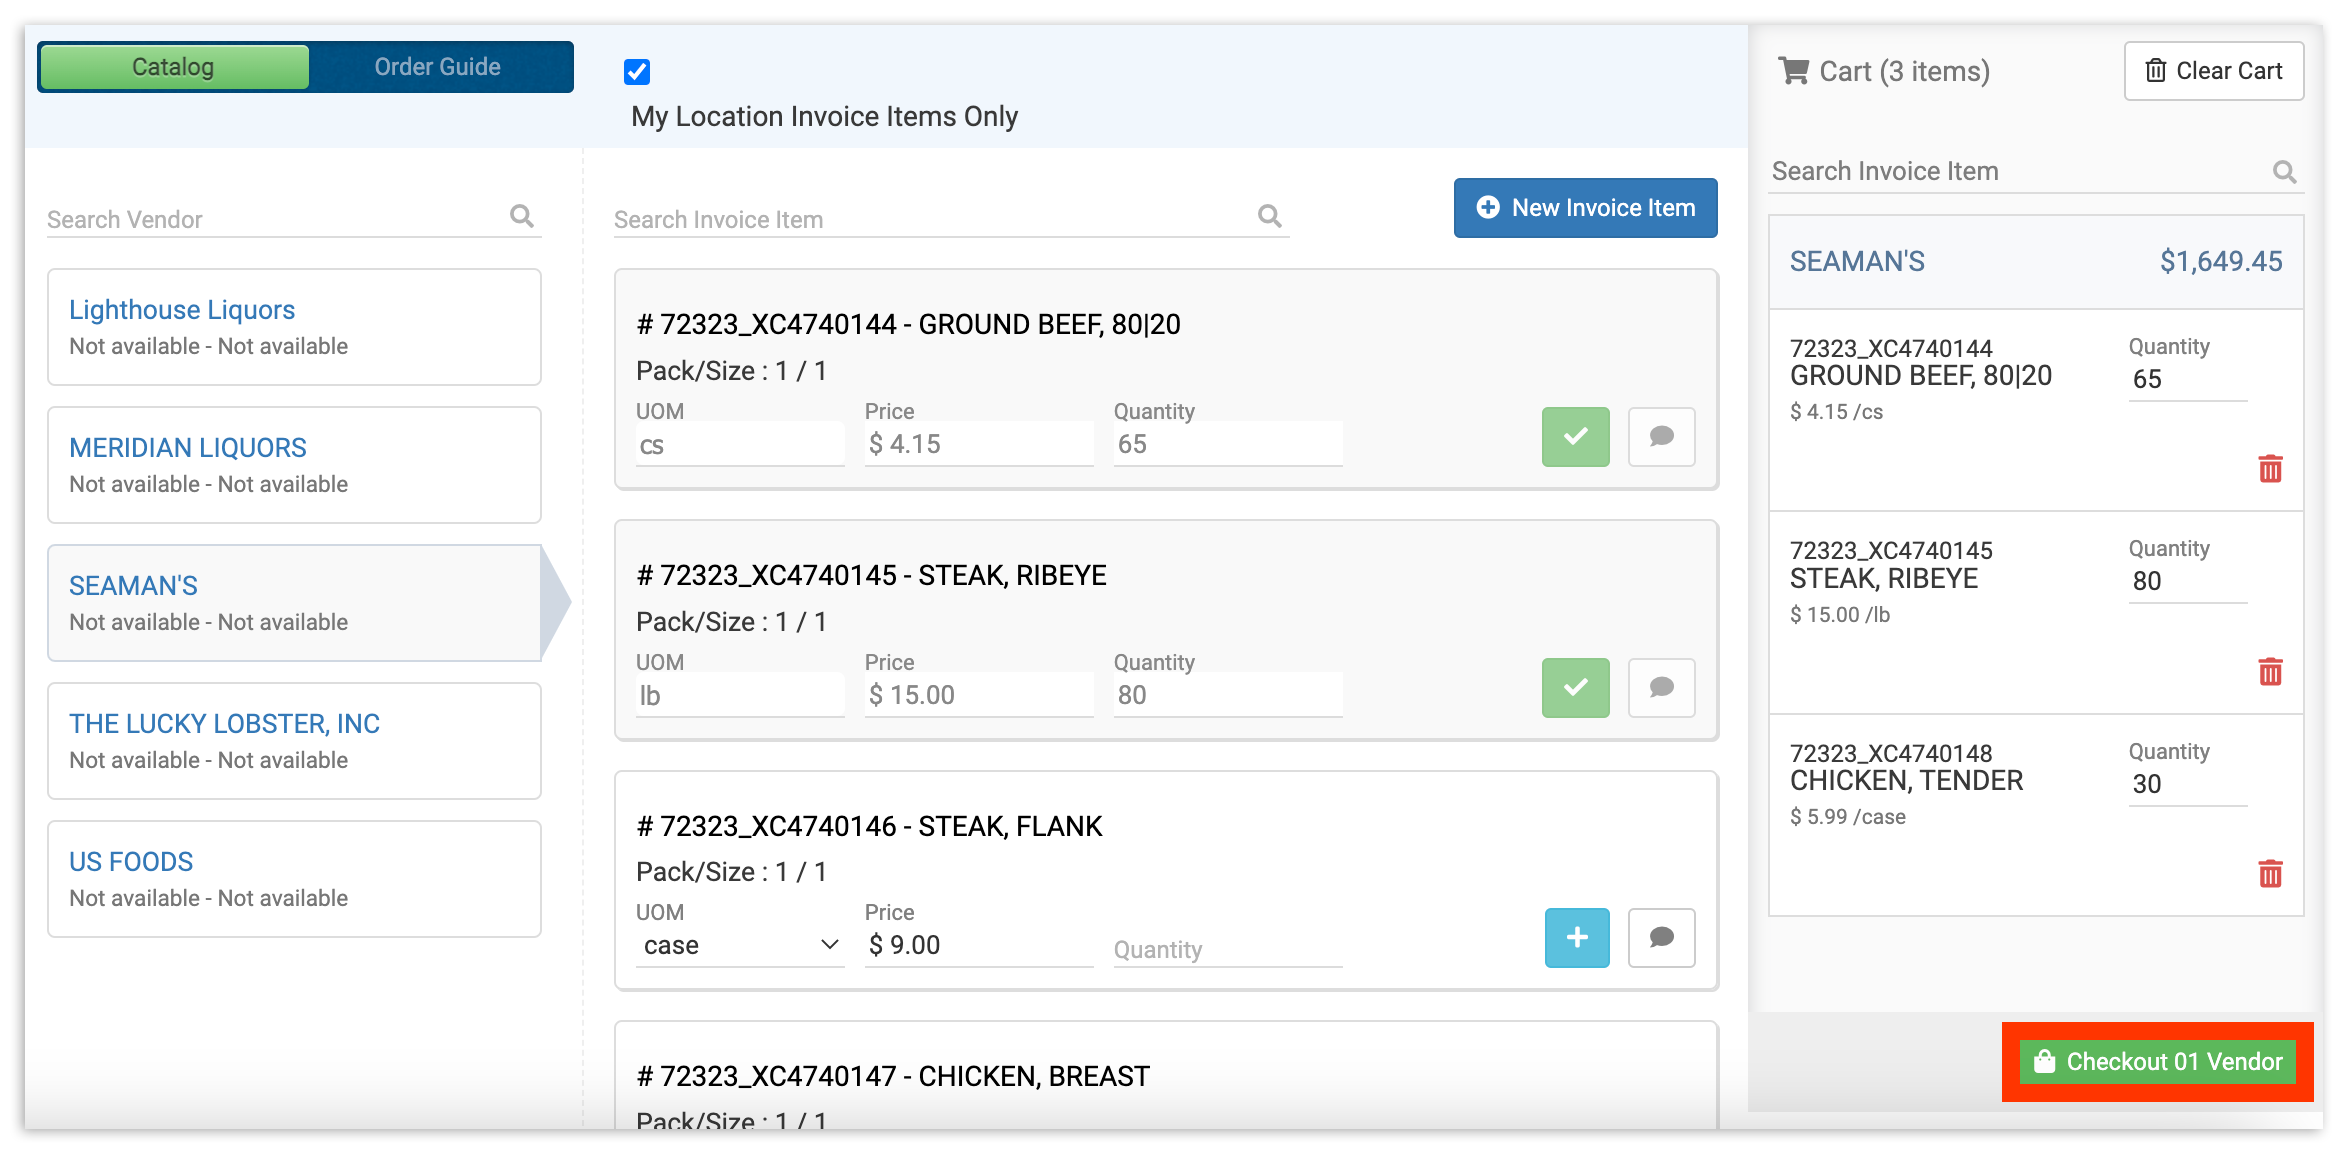Open comment for Steak, Ribeye item
Viewport: 2349px width, 1154px height.
tap(1661, 688)
